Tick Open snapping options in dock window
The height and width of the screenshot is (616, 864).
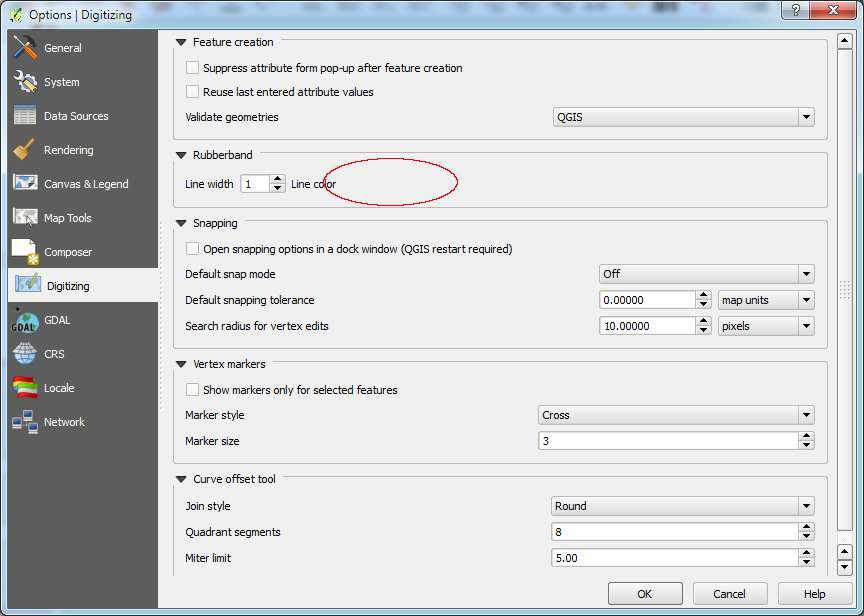tap(192, 248)
